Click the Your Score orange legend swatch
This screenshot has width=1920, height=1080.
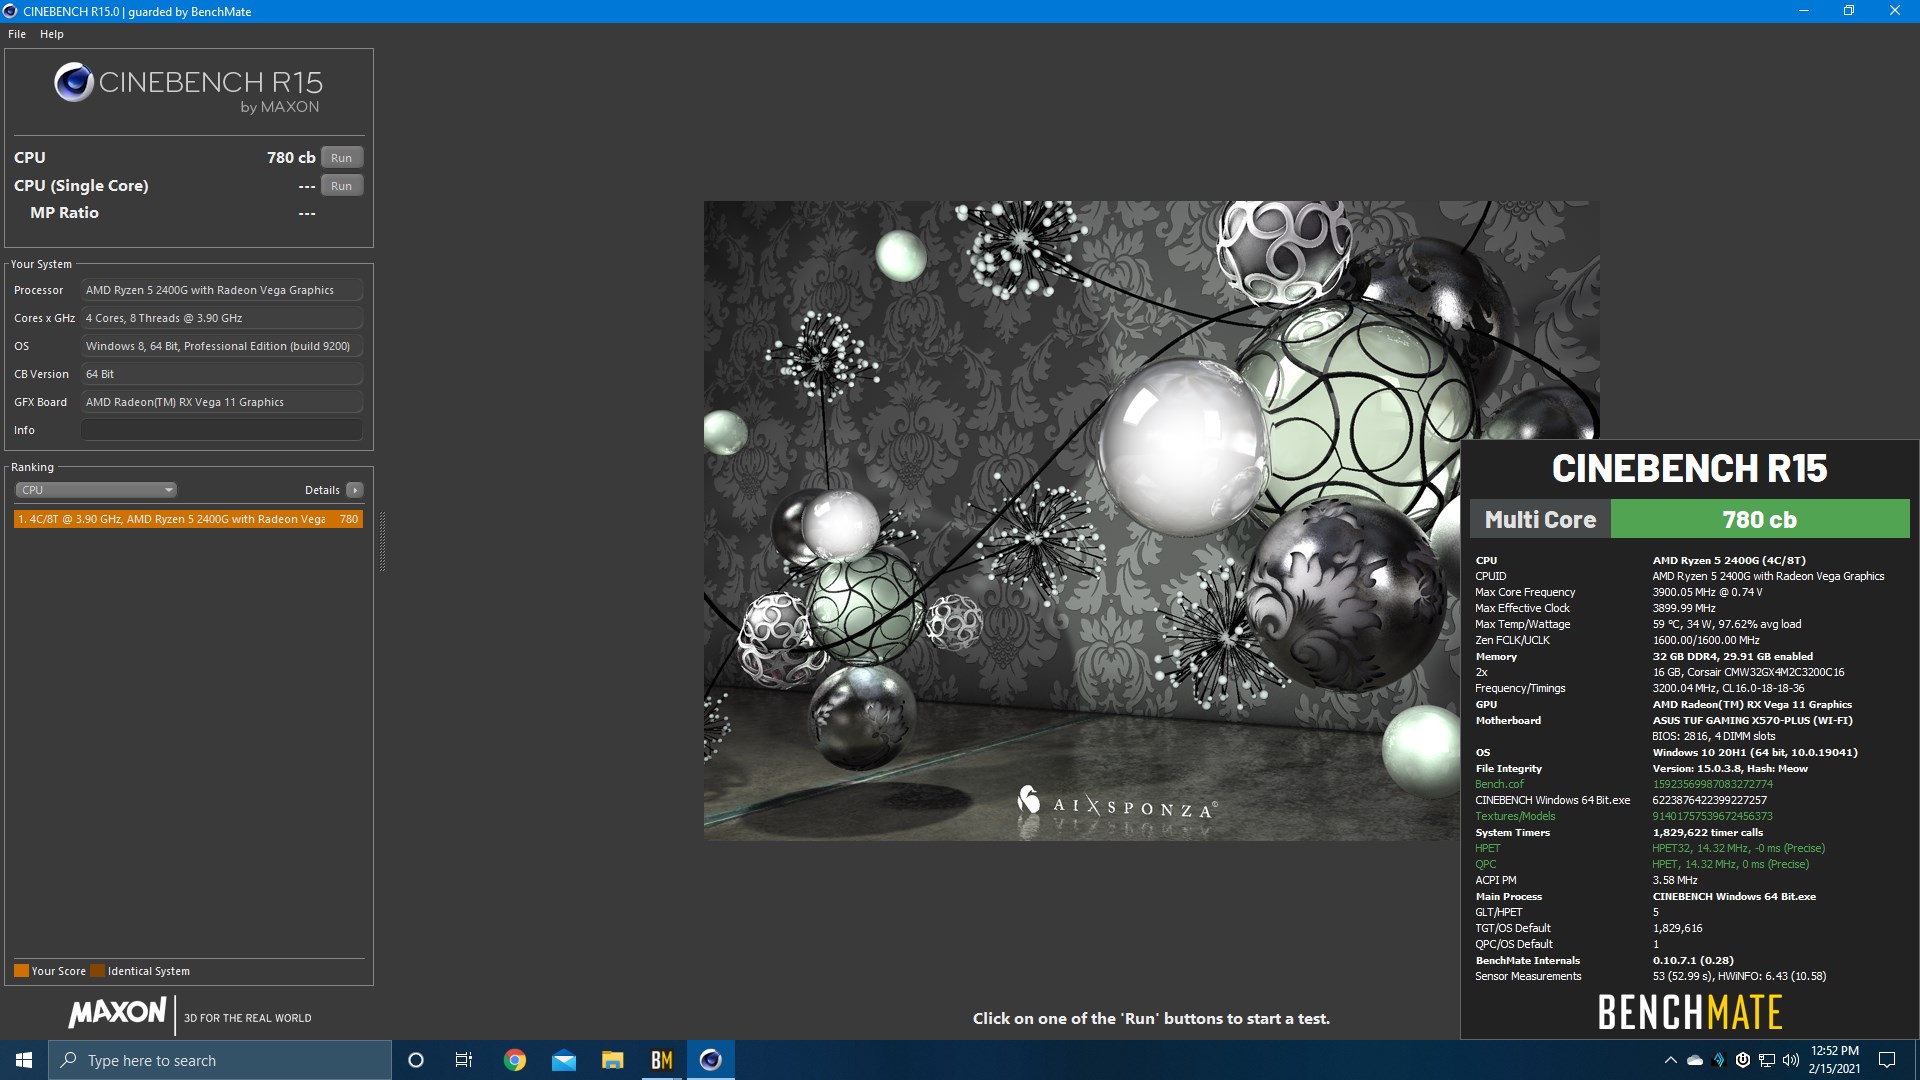point(21,971)
